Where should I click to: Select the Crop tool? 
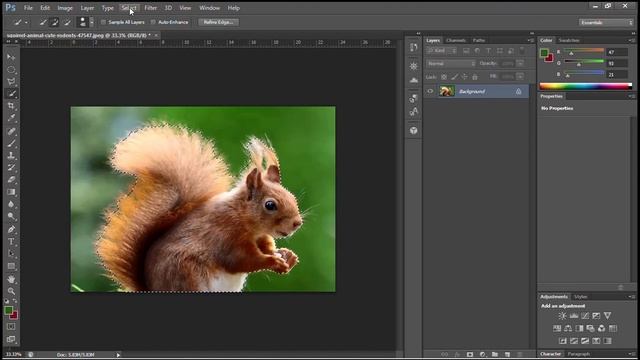click(11, 106)
